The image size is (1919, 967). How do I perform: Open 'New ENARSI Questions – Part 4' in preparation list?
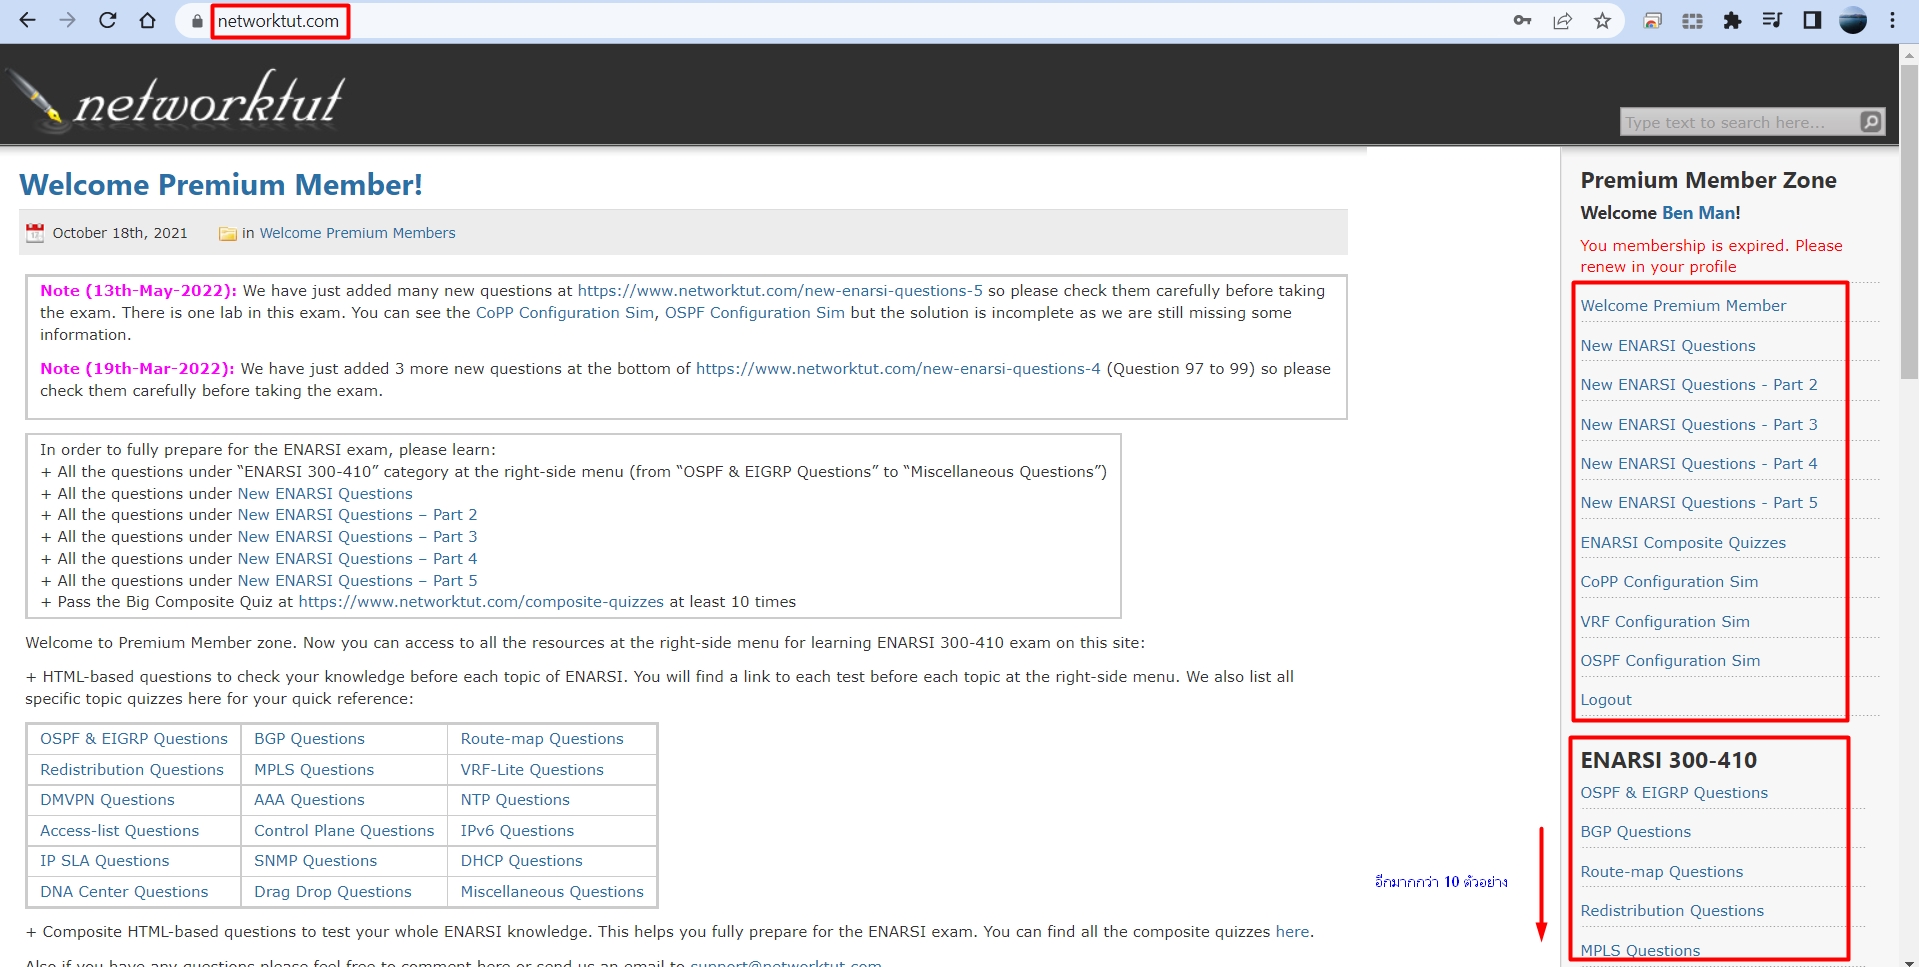357,559
